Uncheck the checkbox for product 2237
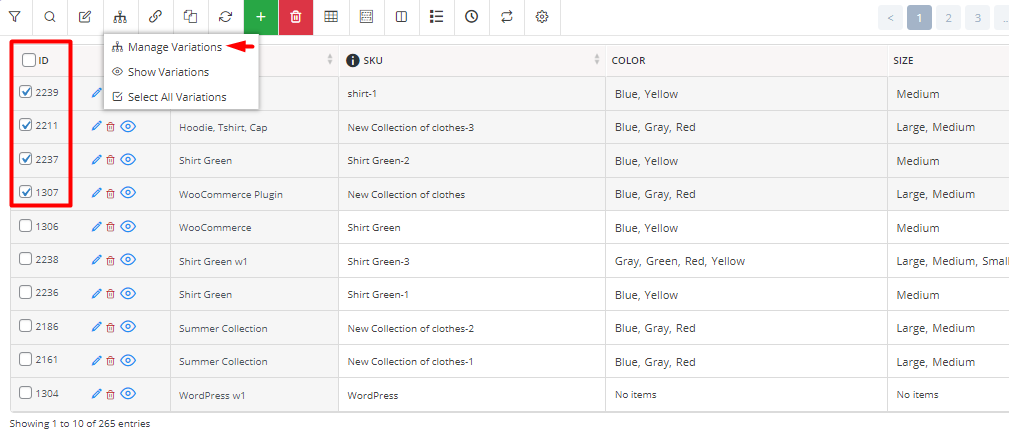This screenshot has height=430, width=1009. coord(26,158)
